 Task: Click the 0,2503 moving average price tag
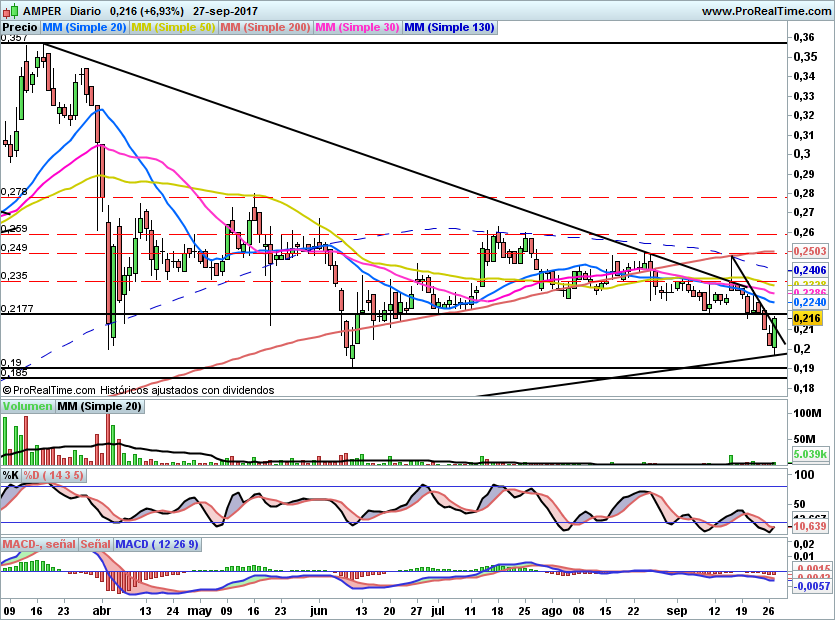coord(810,251)
